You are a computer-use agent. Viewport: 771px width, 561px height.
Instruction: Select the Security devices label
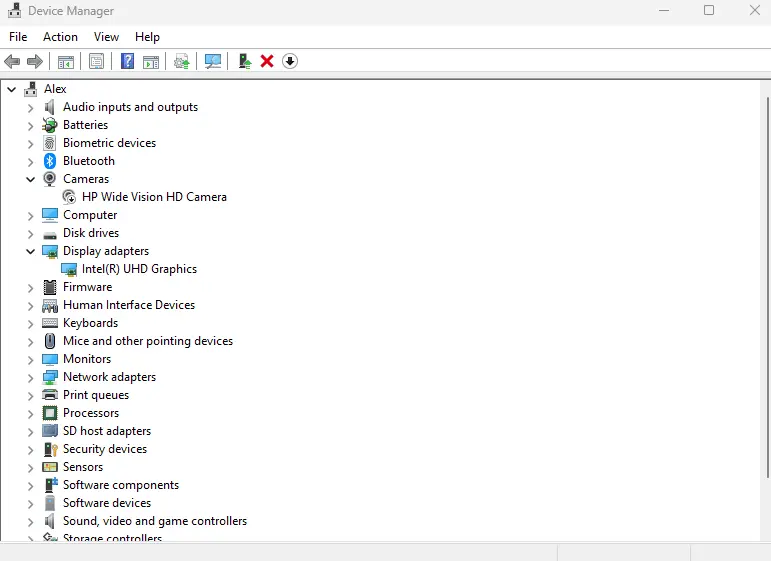[105, 449]
